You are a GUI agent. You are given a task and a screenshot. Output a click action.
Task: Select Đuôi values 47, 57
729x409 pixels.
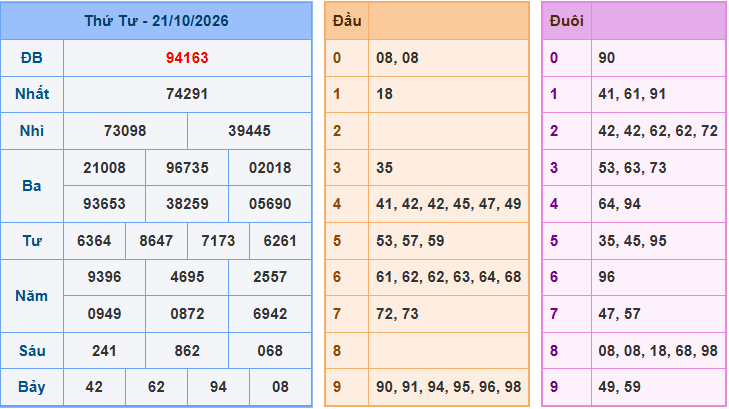pyautogui.click(x=619, y=314)
